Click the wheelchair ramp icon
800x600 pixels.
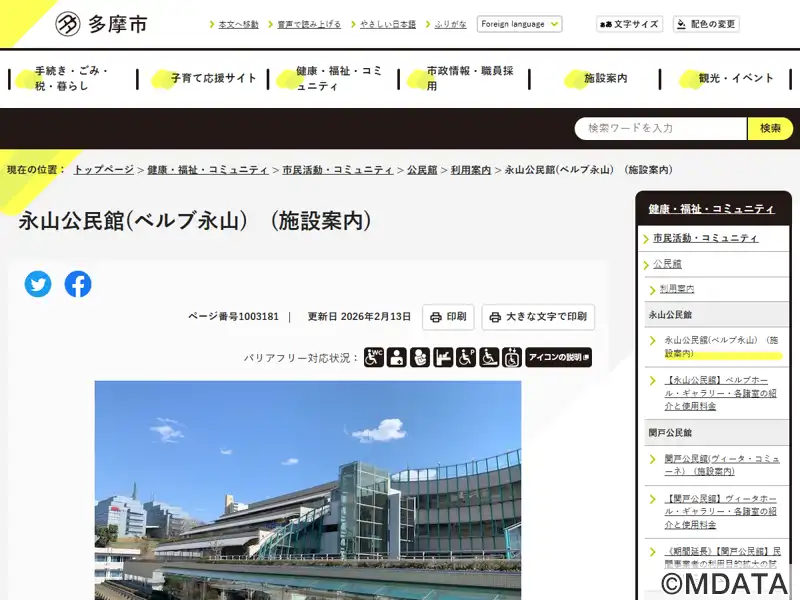click(489, 357)
